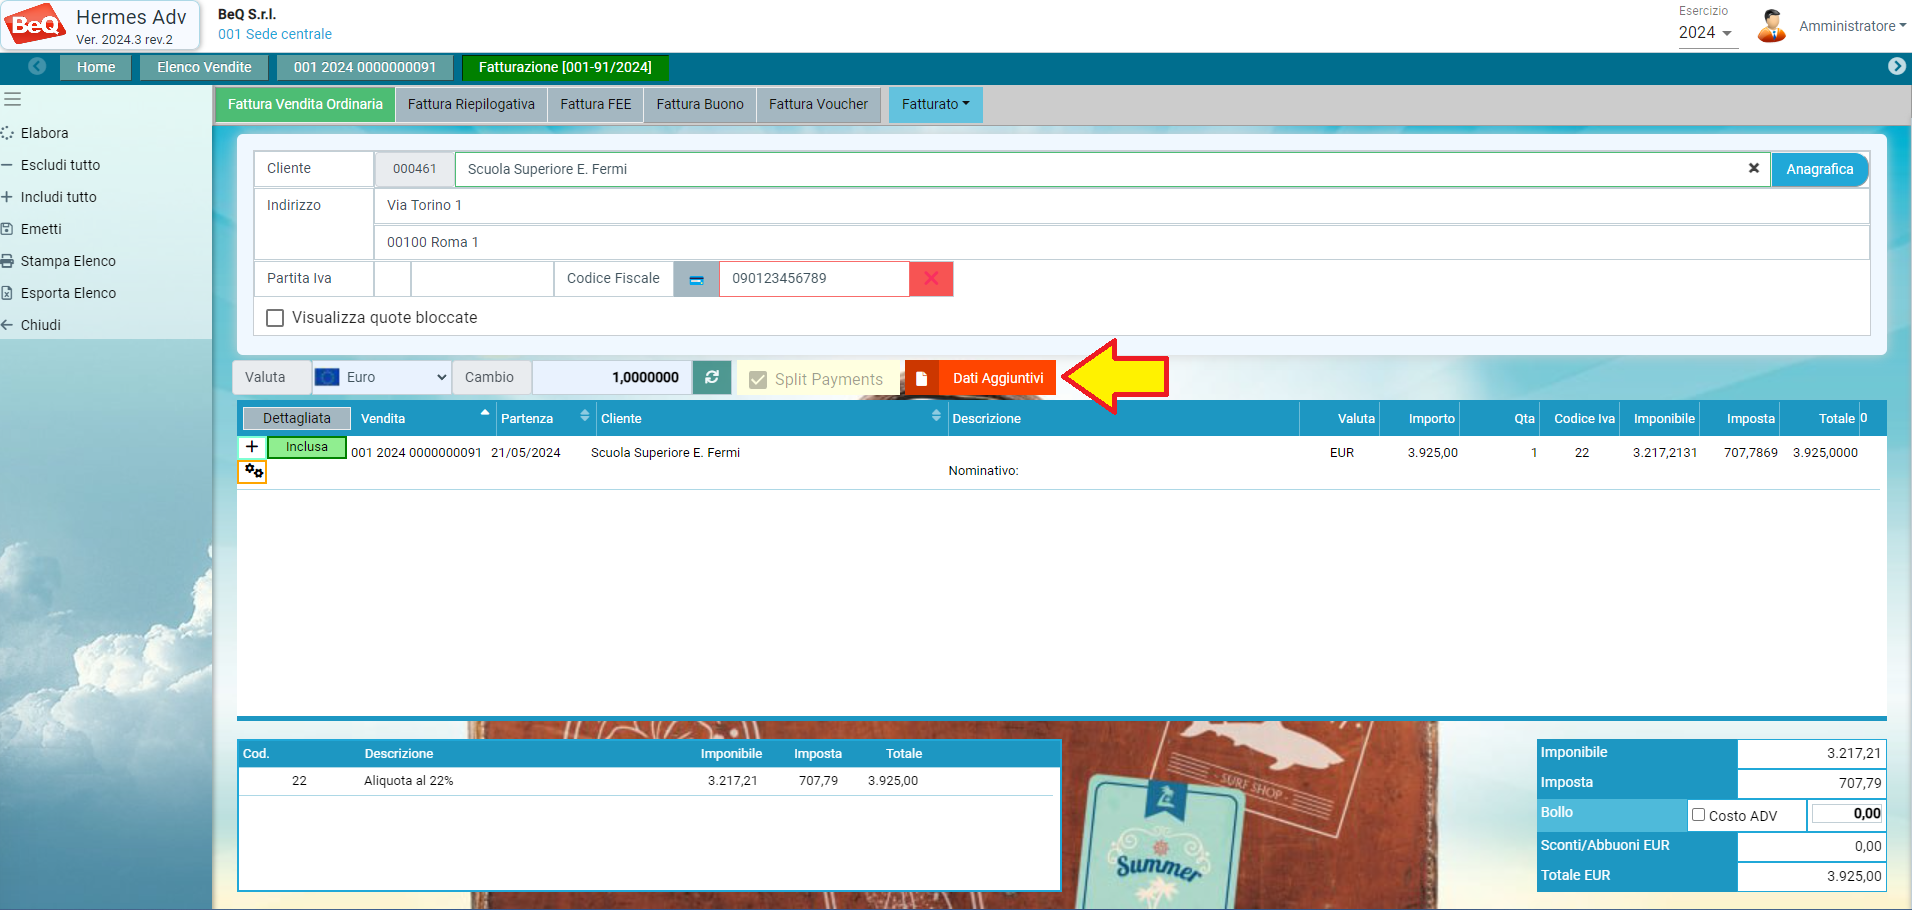Screen dimensions: 1912x910
Task: Click the left navigation arrow in tab bar
Action: click(x=37, y=66)
